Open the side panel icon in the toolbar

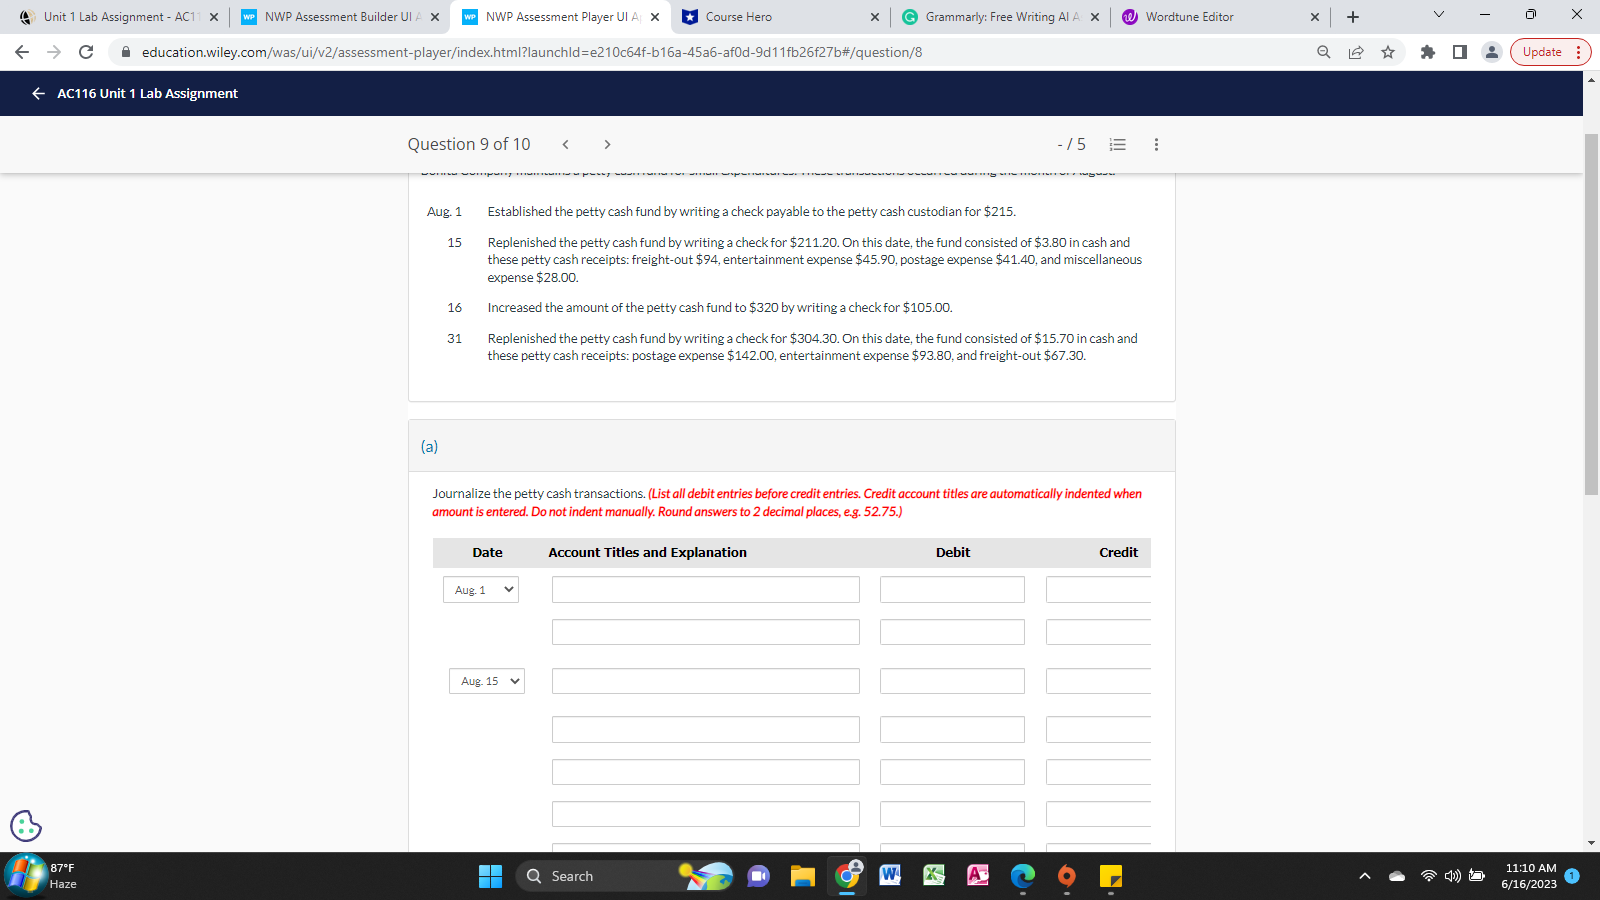[x=1458, y=52]
